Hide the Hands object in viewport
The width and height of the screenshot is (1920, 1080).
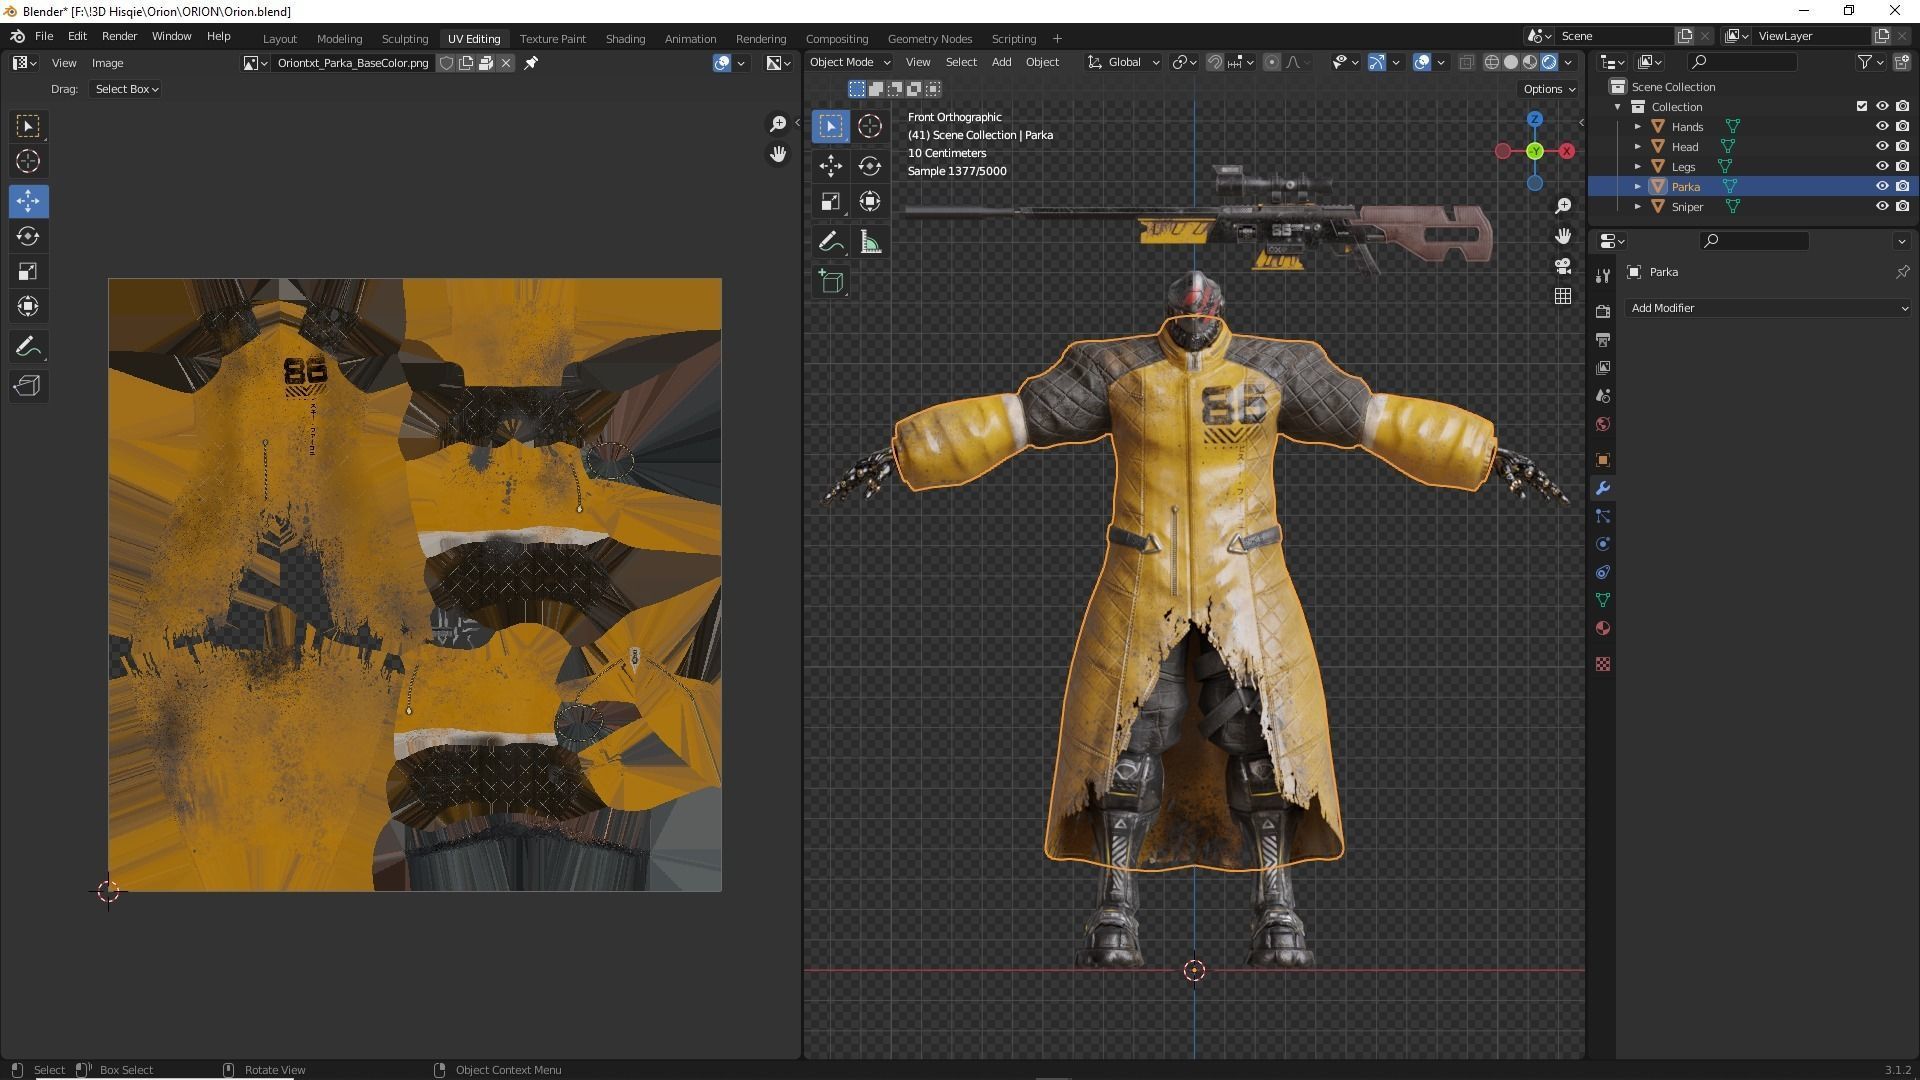tap(1881, 127)
